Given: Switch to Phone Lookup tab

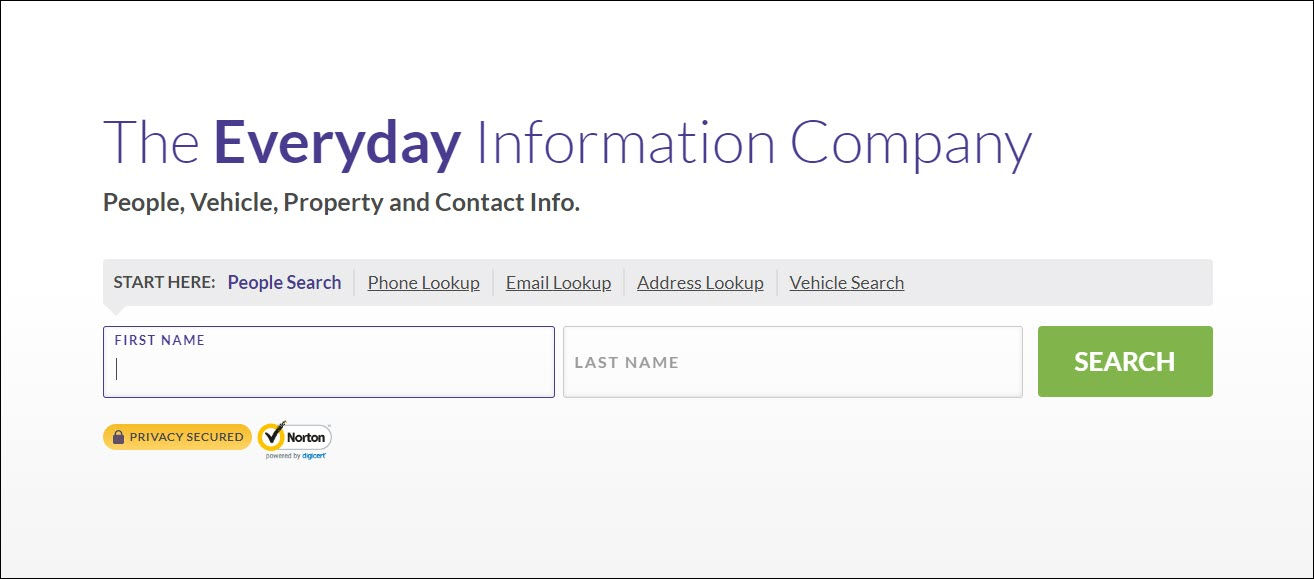Looking at the screenshot, I should [x=423, y=283].
